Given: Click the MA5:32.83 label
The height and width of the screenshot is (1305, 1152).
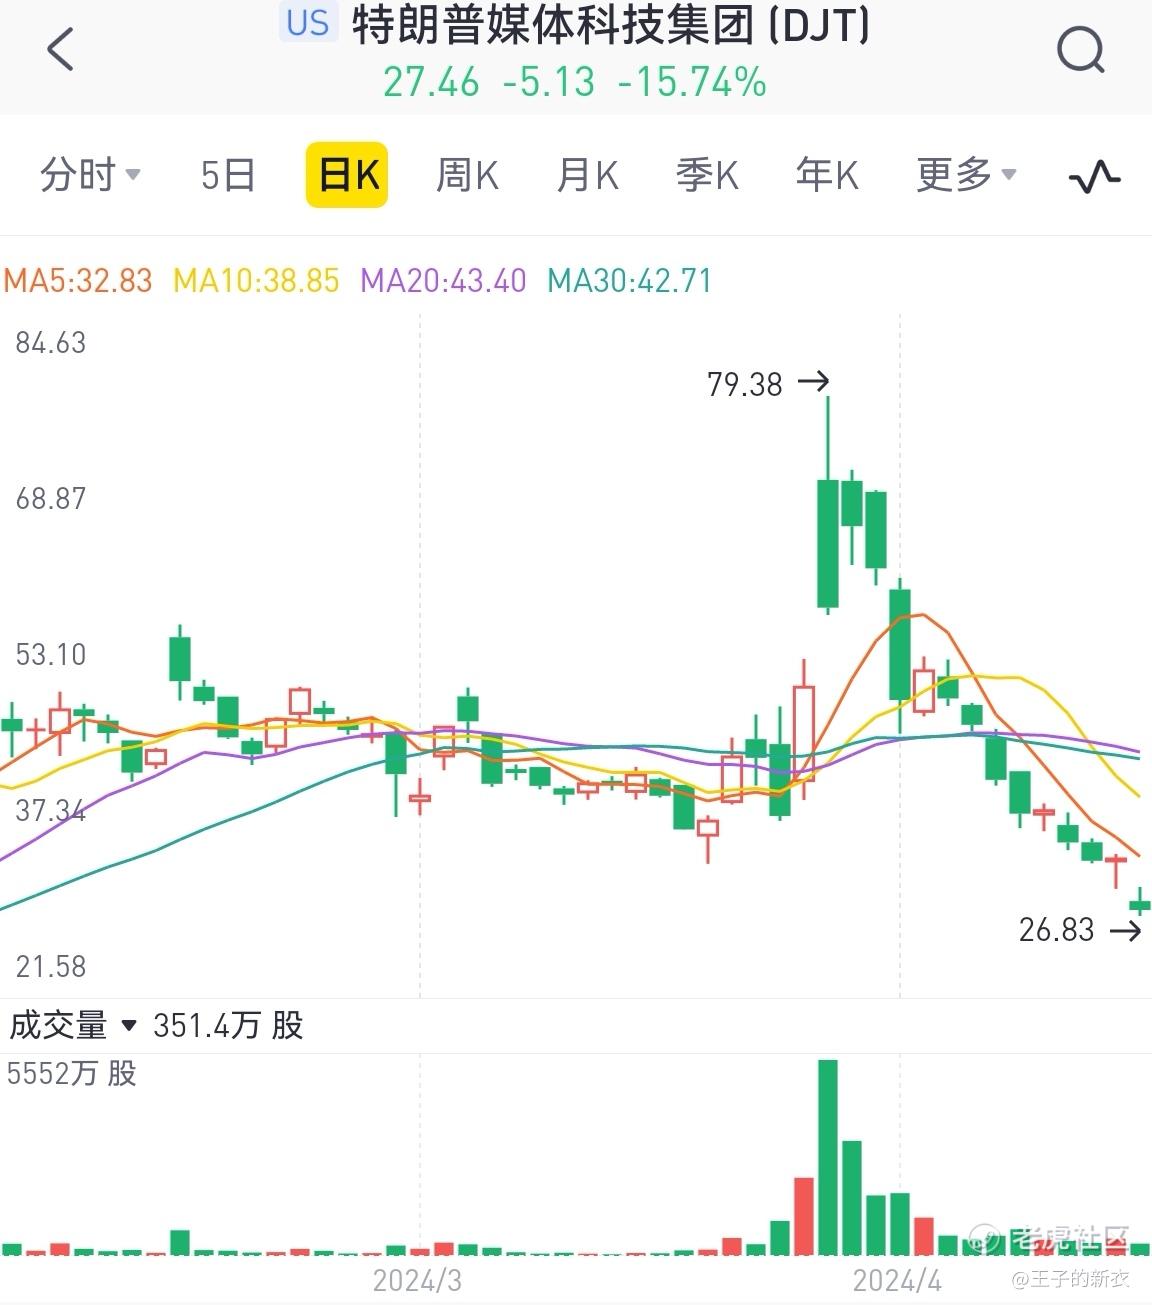Looking at the screenshot, I should (x=78, y=280).
